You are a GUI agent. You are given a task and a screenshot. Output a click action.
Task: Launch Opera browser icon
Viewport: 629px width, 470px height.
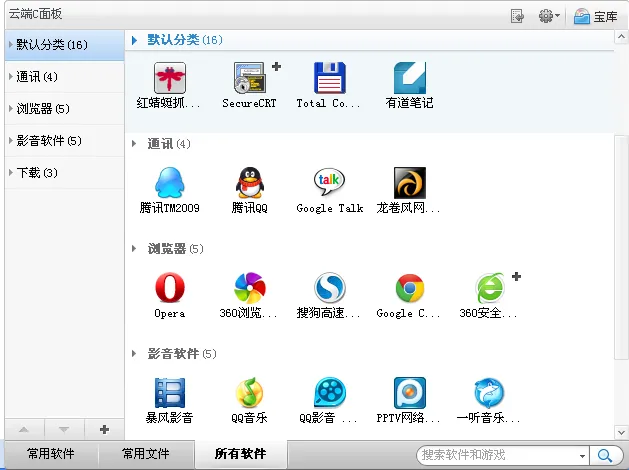click(x=170, y=288)
